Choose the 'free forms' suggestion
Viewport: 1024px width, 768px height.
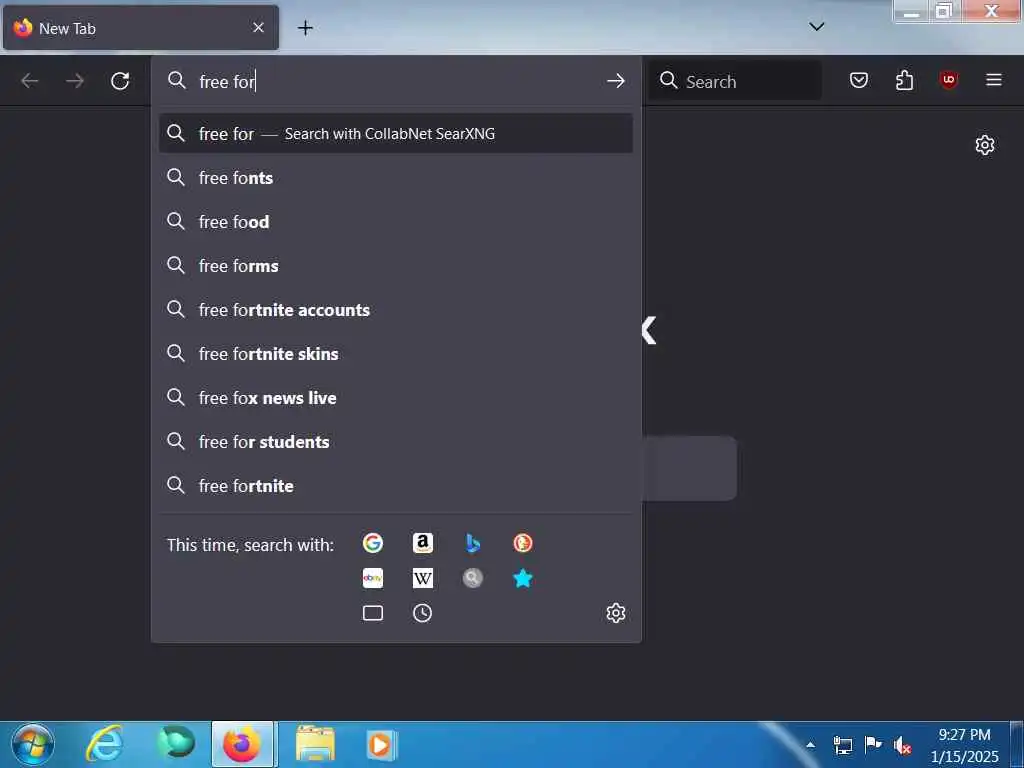396,266
